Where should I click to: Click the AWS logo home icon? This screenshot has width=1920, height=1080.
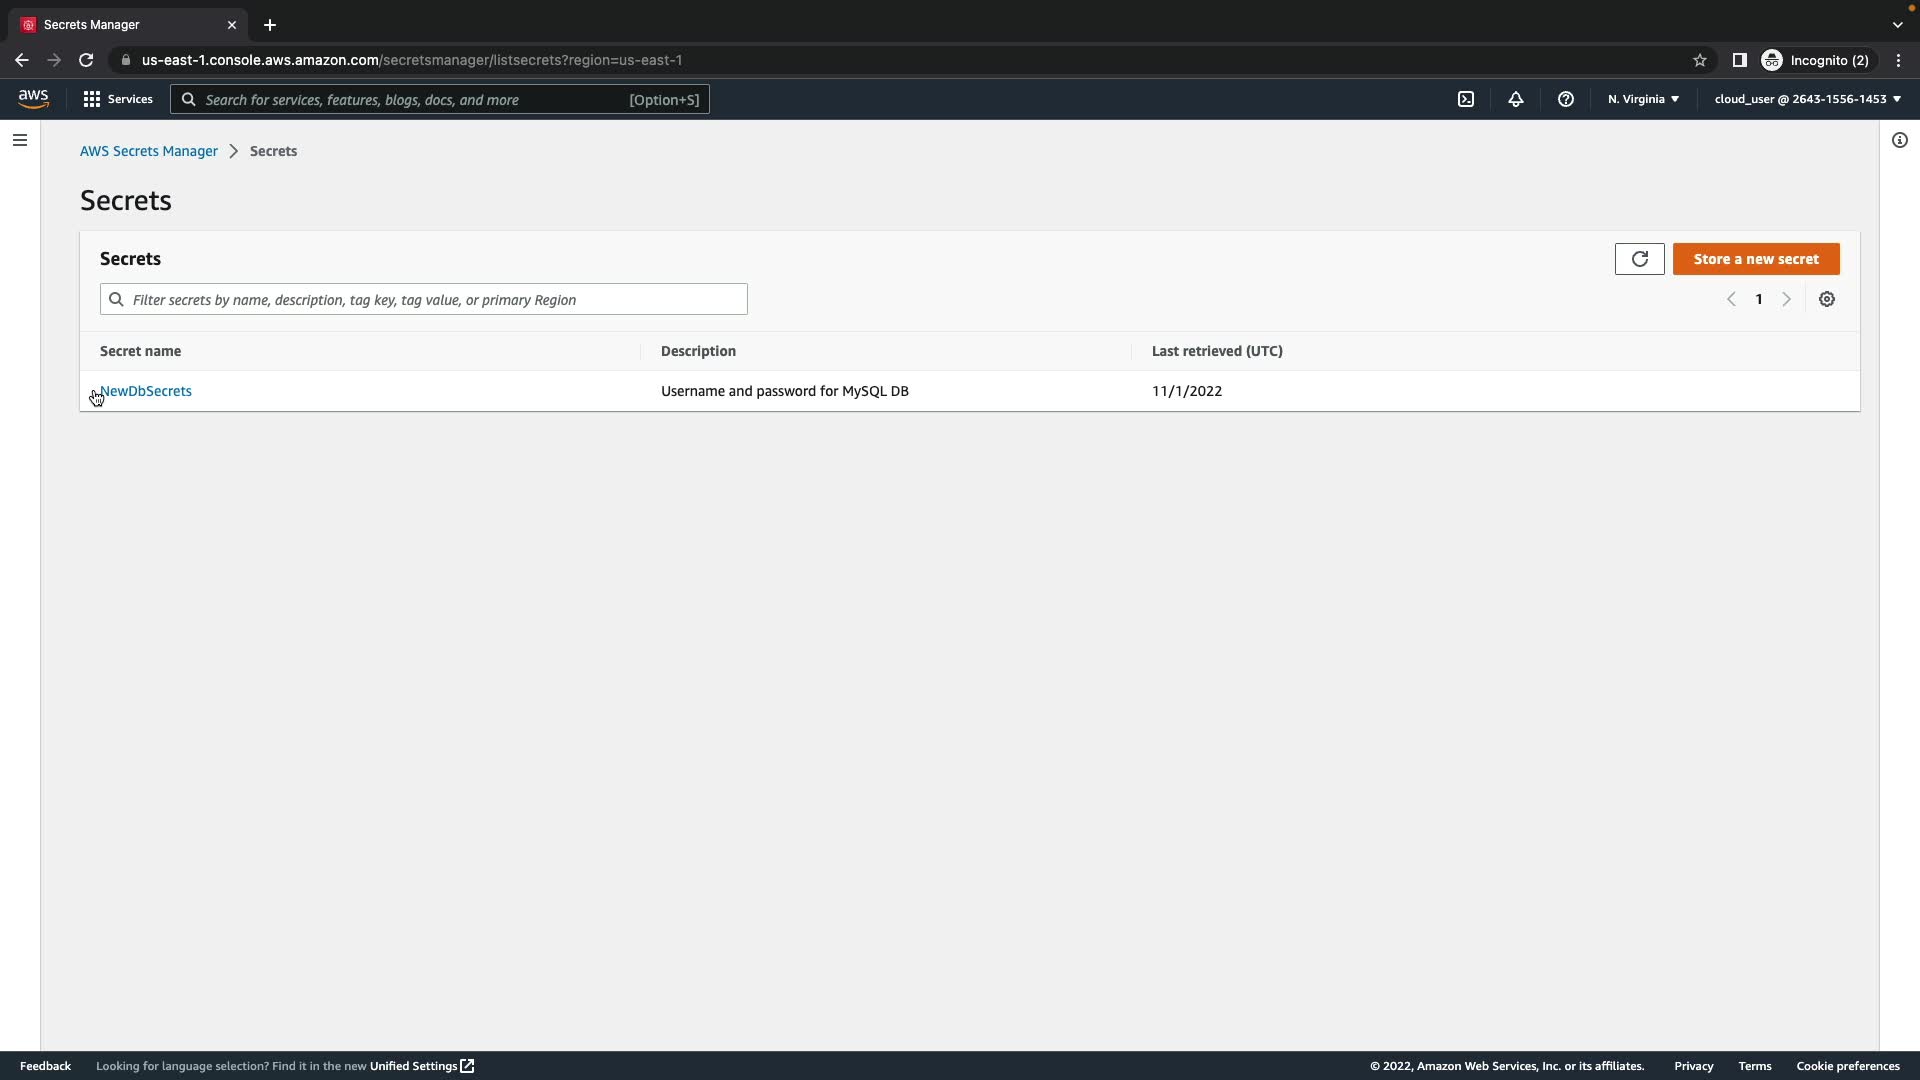pyautogui.click(x=33, y=98)
